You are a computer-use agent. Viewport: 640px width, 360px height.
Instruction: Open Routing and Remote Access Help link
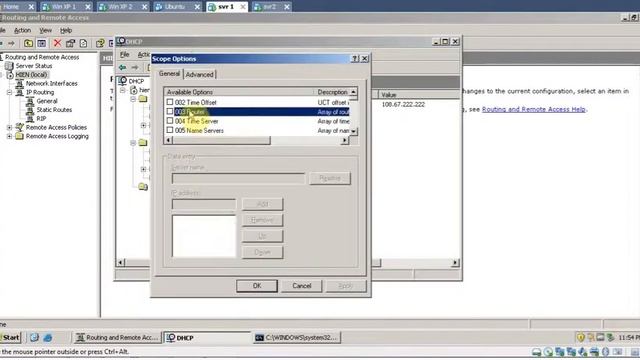pos(533,109)
